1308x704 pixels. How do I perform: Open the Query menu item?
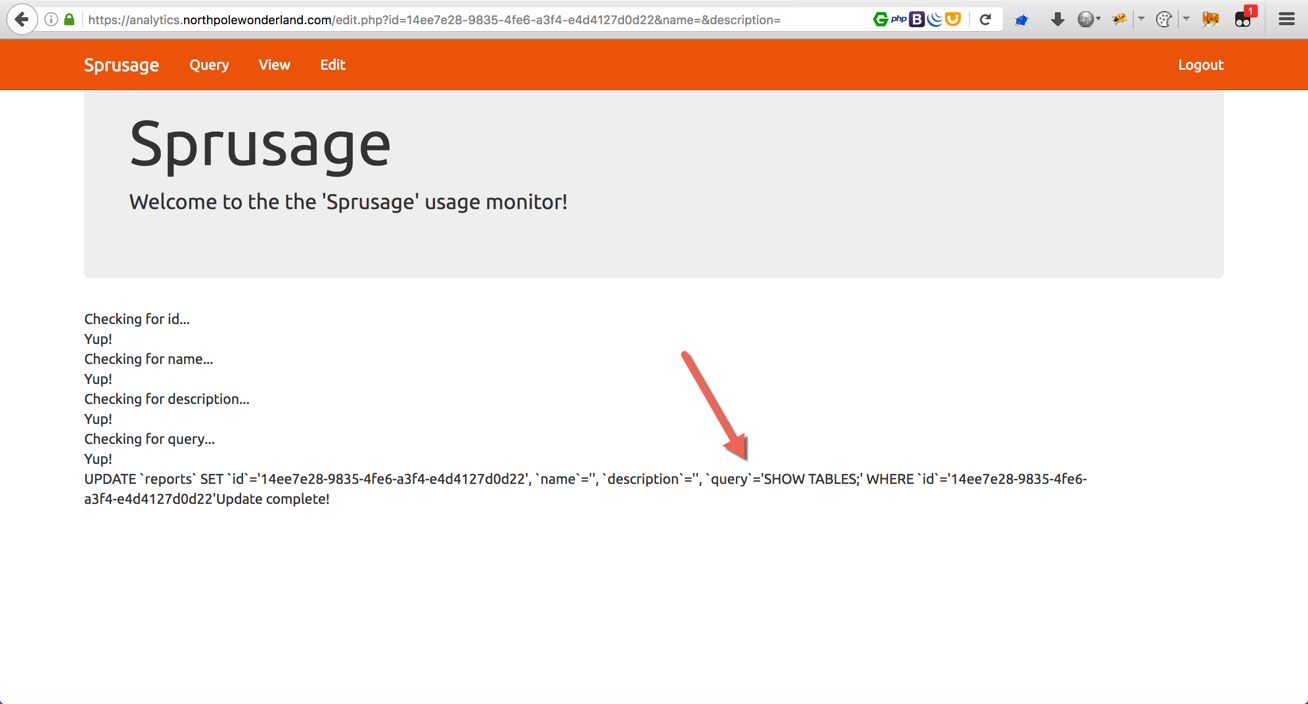[209, 65]
